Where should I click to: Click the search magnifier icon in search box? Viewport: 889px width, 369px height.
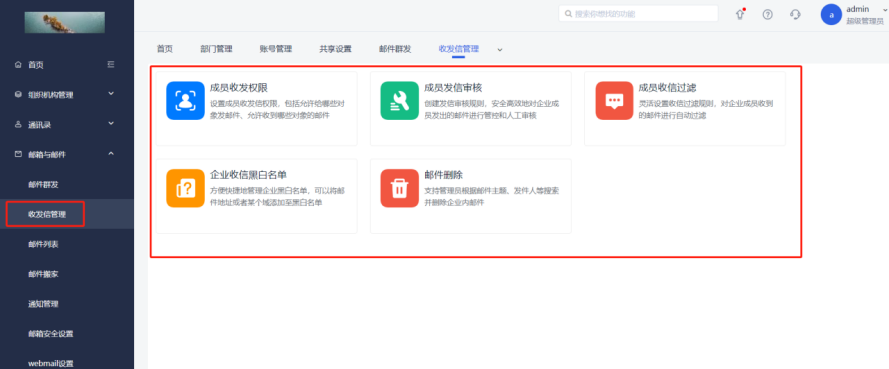coord(569,14)
